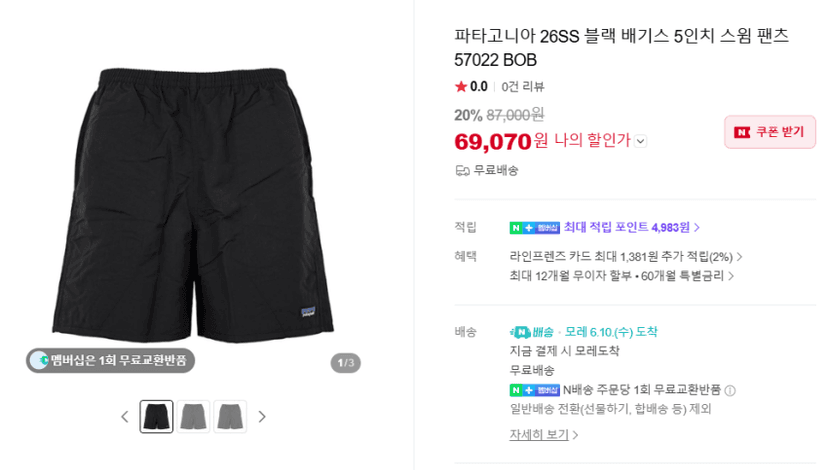Click the N배송 delivery logo icon

tap(520, 332)
